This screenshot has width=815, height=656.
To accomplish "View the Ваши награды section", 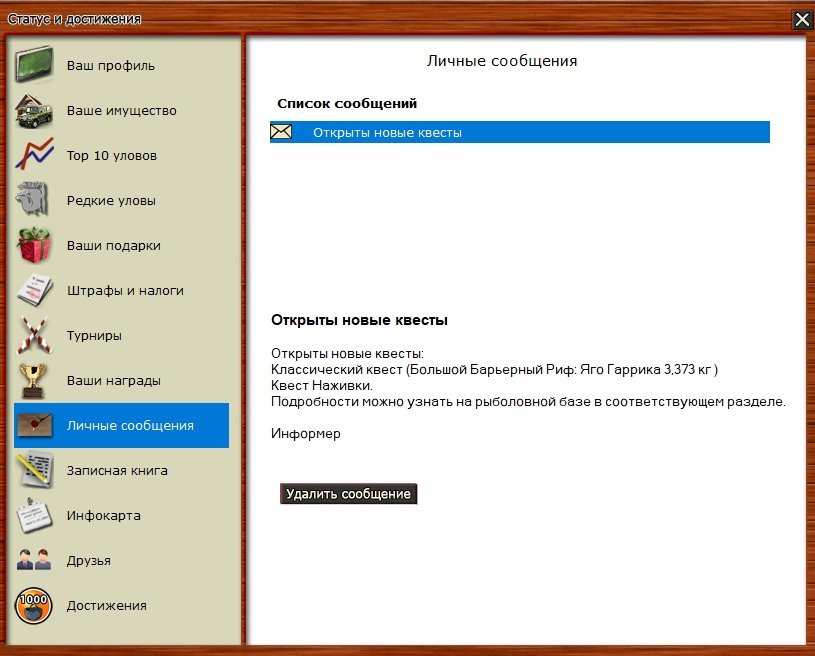I will [113, 381].
